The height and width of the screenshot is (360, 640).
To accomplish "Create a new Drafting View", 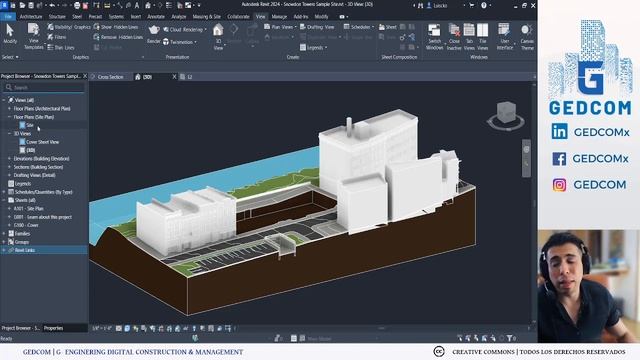I will [x=317, y=27].
